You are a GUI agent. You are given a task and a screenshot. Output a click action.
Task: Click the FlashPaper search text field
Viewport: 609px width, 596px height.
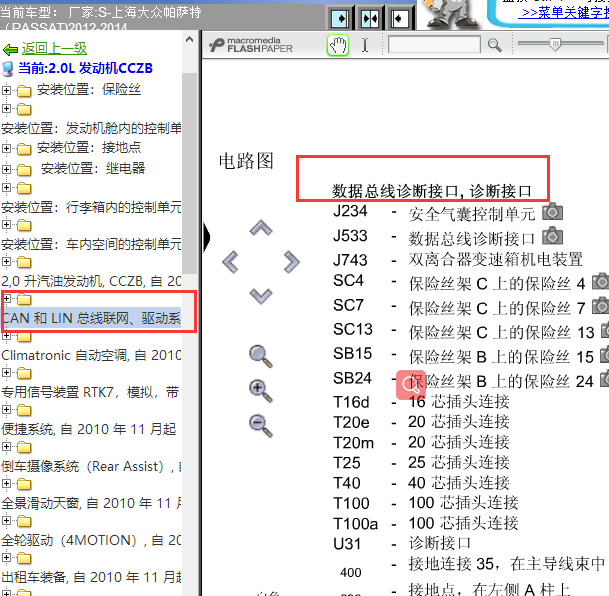coord(434,45)
